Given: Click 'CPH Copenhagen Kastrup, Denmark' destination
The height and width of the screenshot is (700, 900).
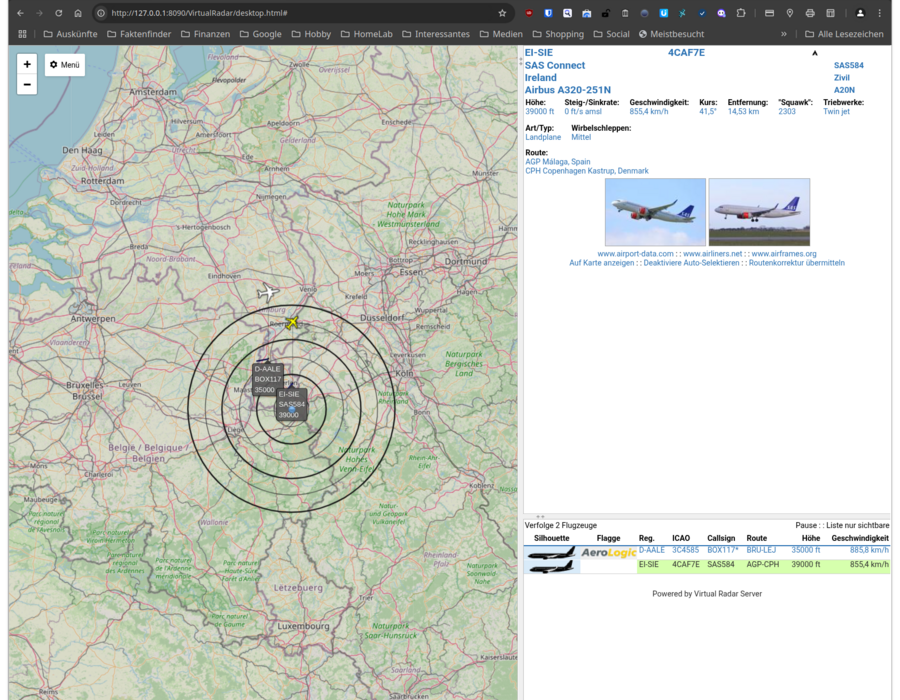Looking at the screenshot, I should (587, 171).
